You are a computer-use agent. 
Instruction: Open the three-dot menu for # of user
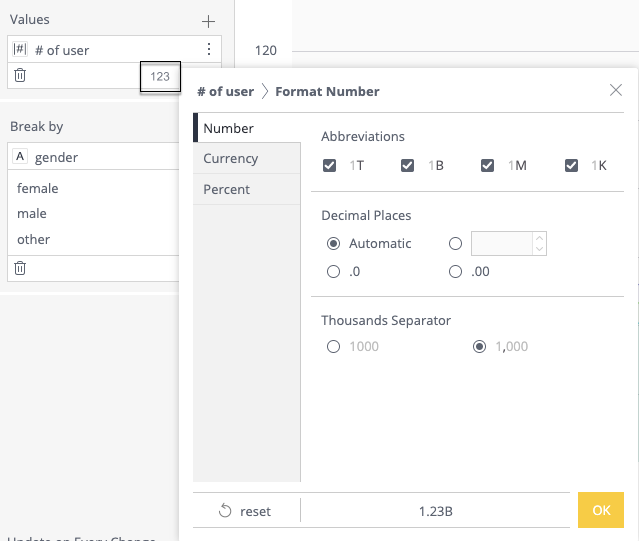(208, 49)
